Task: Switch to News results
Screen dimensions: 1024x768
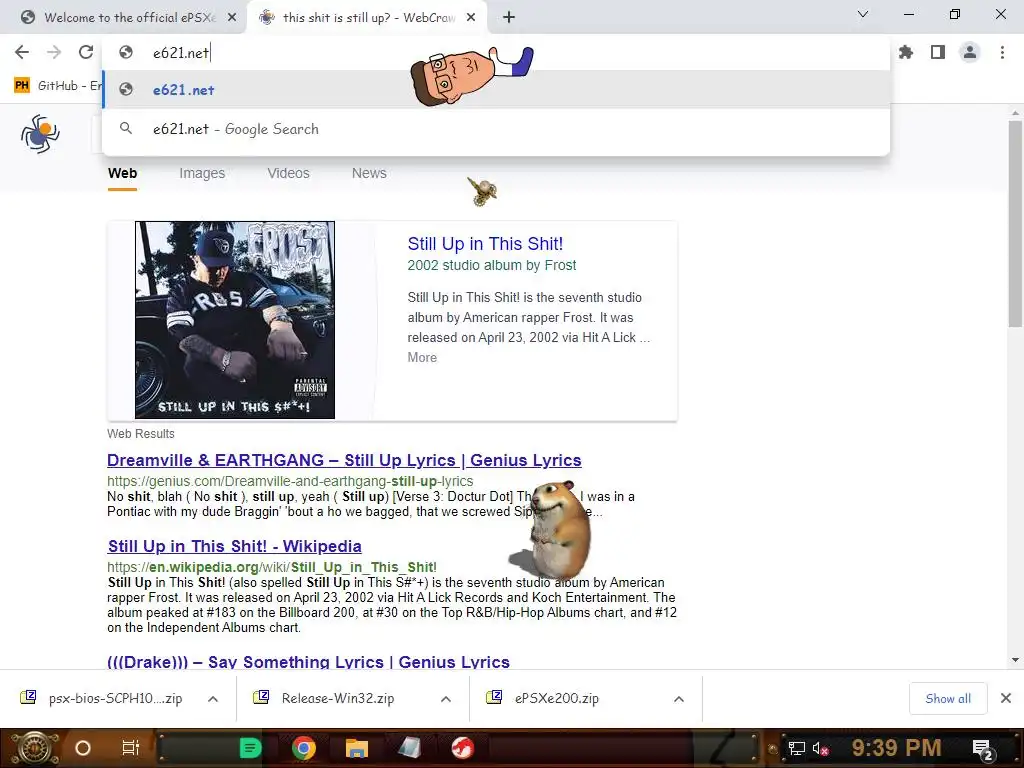Action: [369, 173]
